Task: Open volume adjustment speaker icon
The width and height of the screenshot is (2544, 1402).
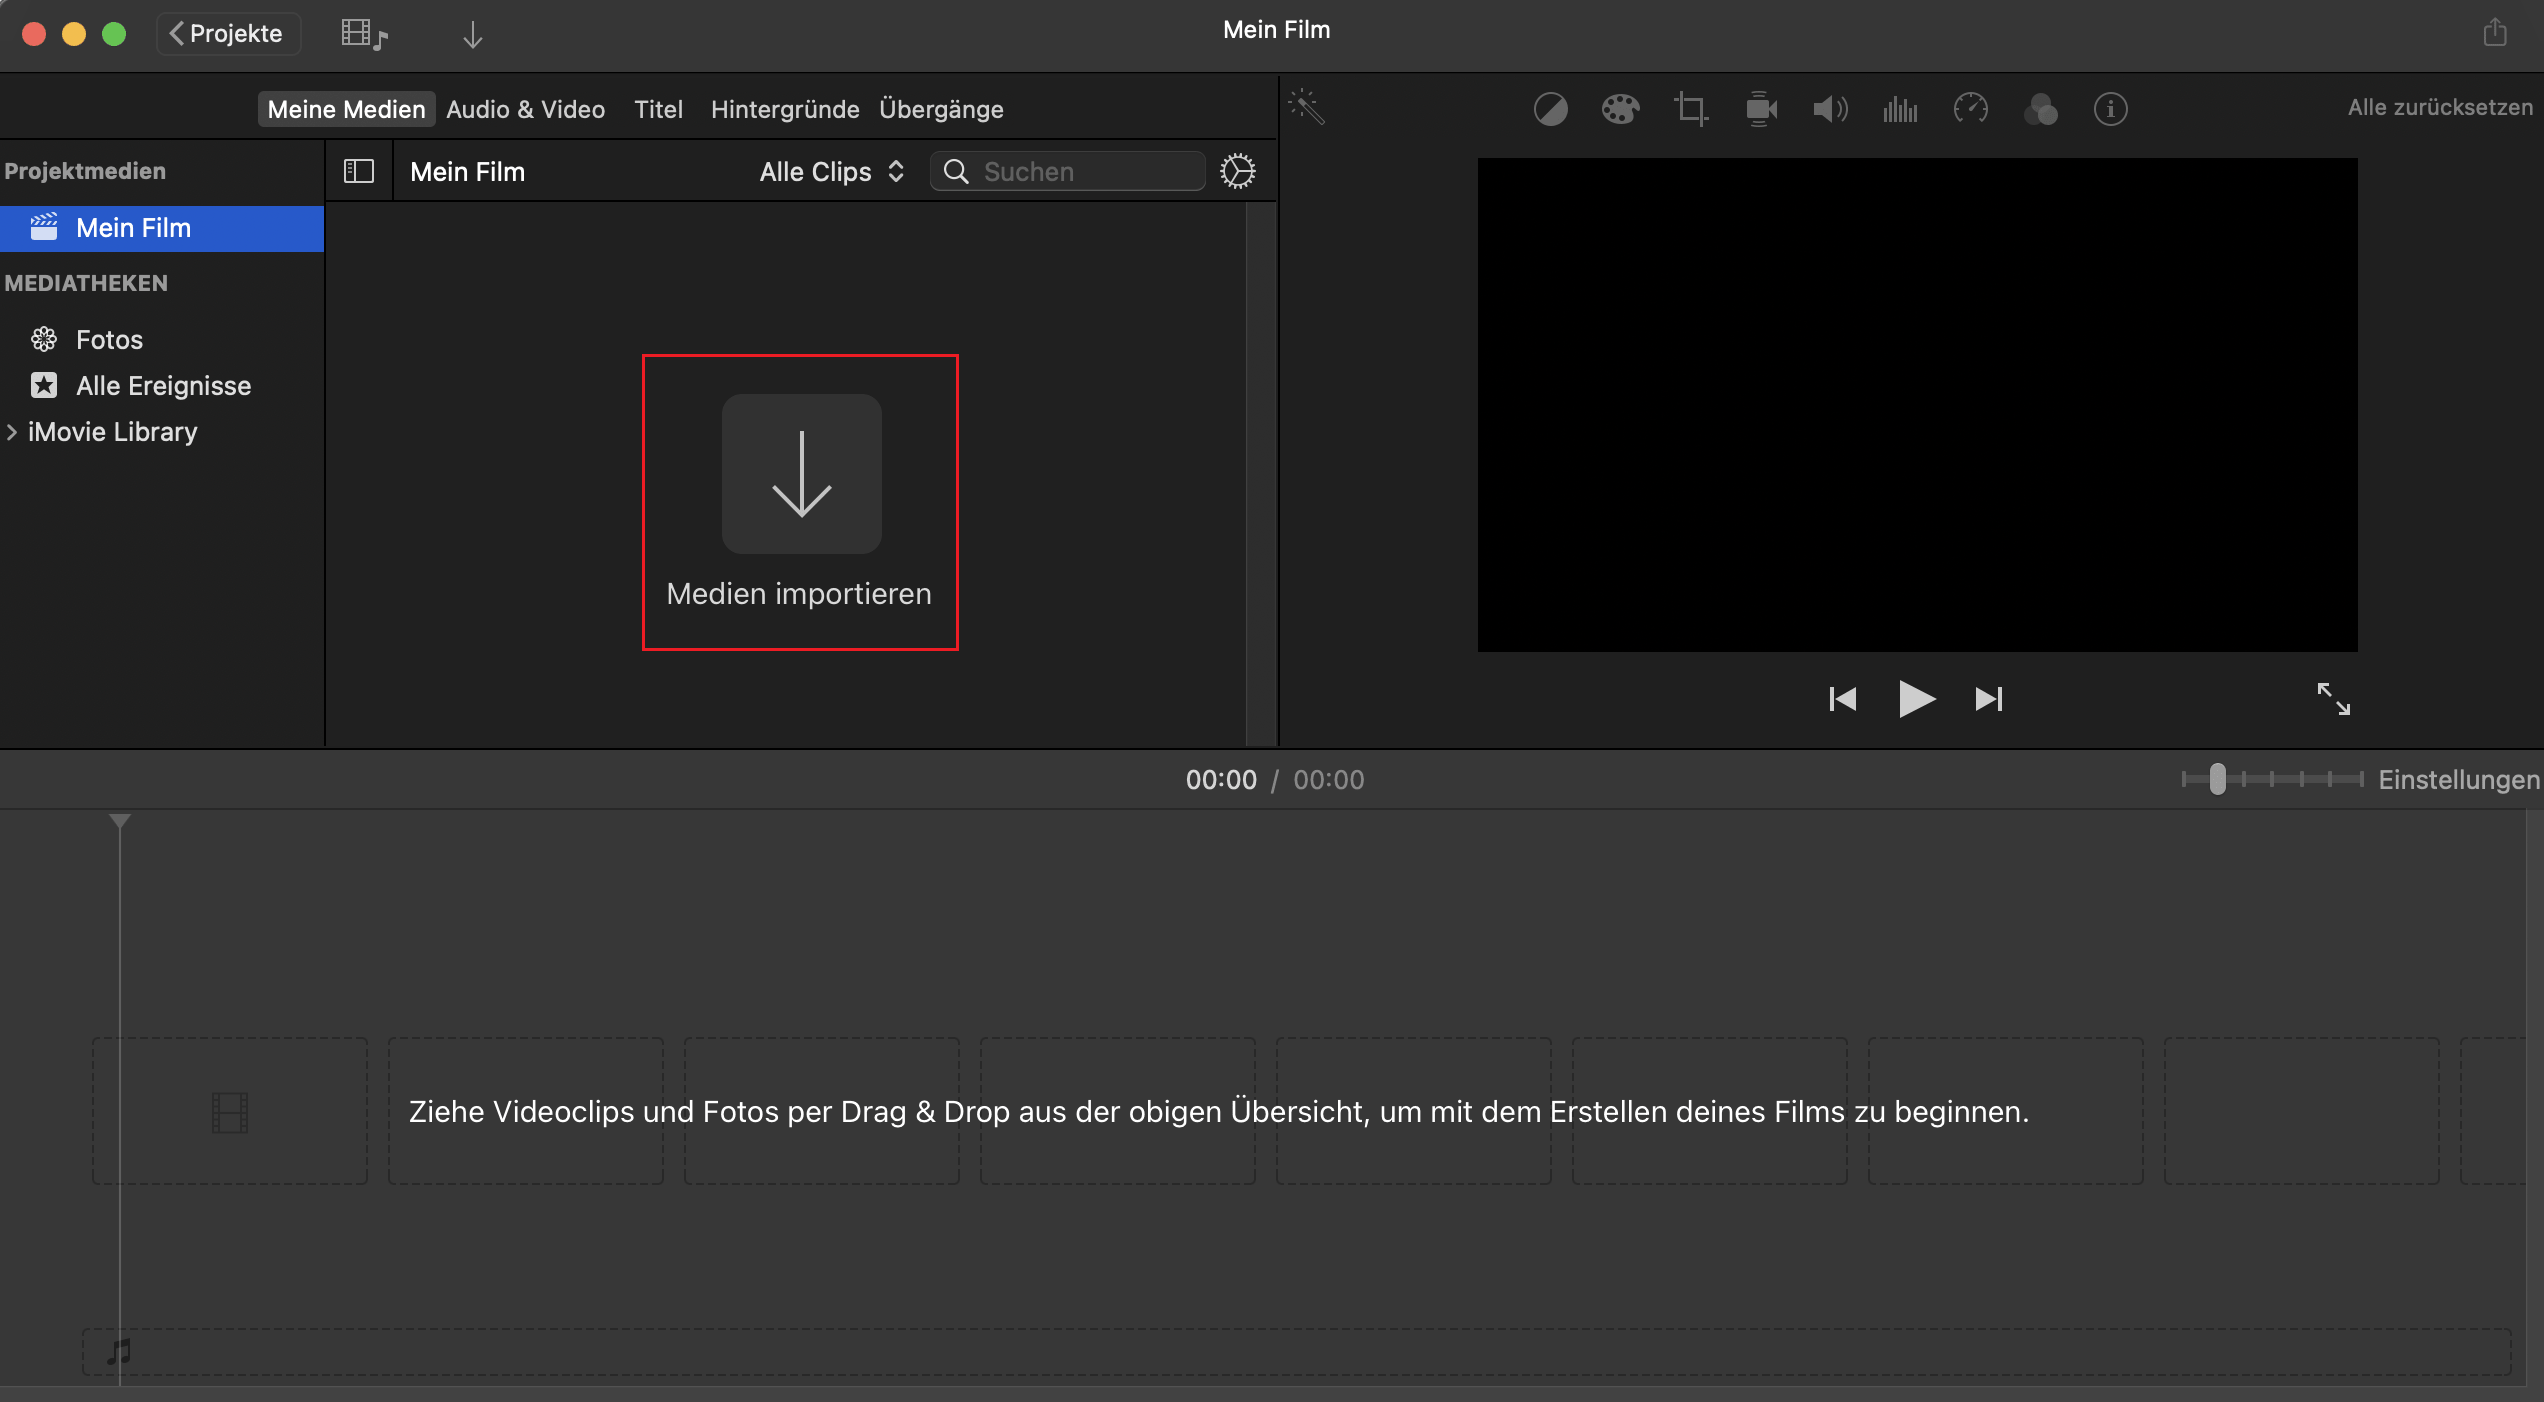Action: [x=1830, y=108]
